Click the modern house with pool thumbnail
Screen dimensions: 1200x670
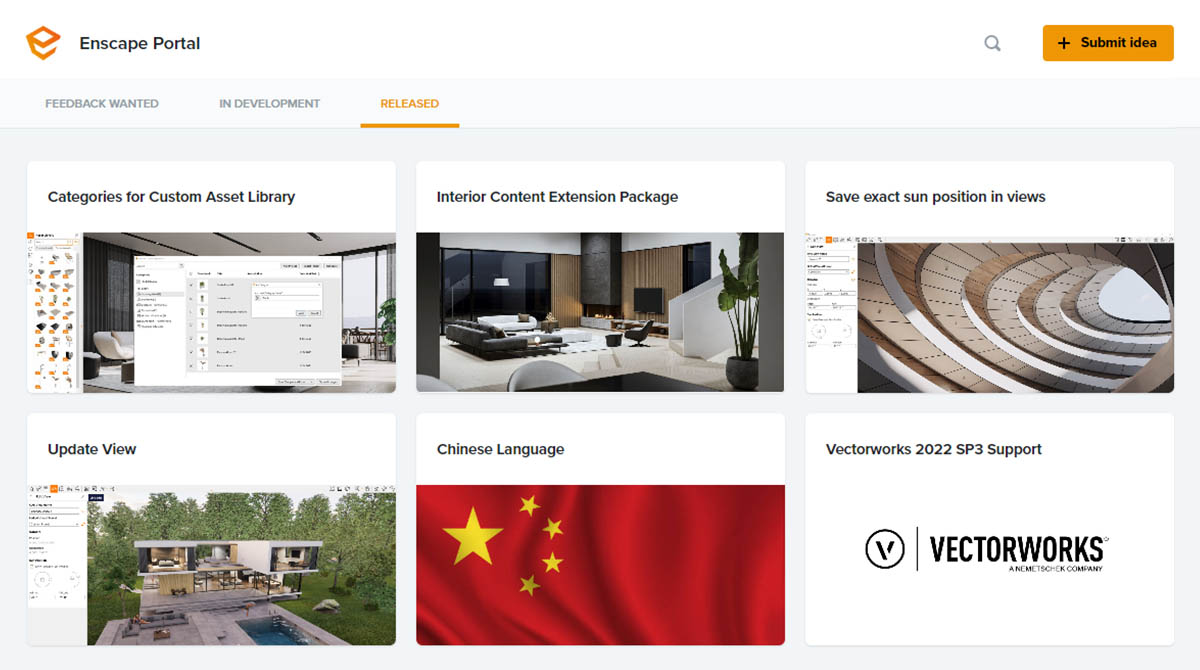(x=211, y=565)
